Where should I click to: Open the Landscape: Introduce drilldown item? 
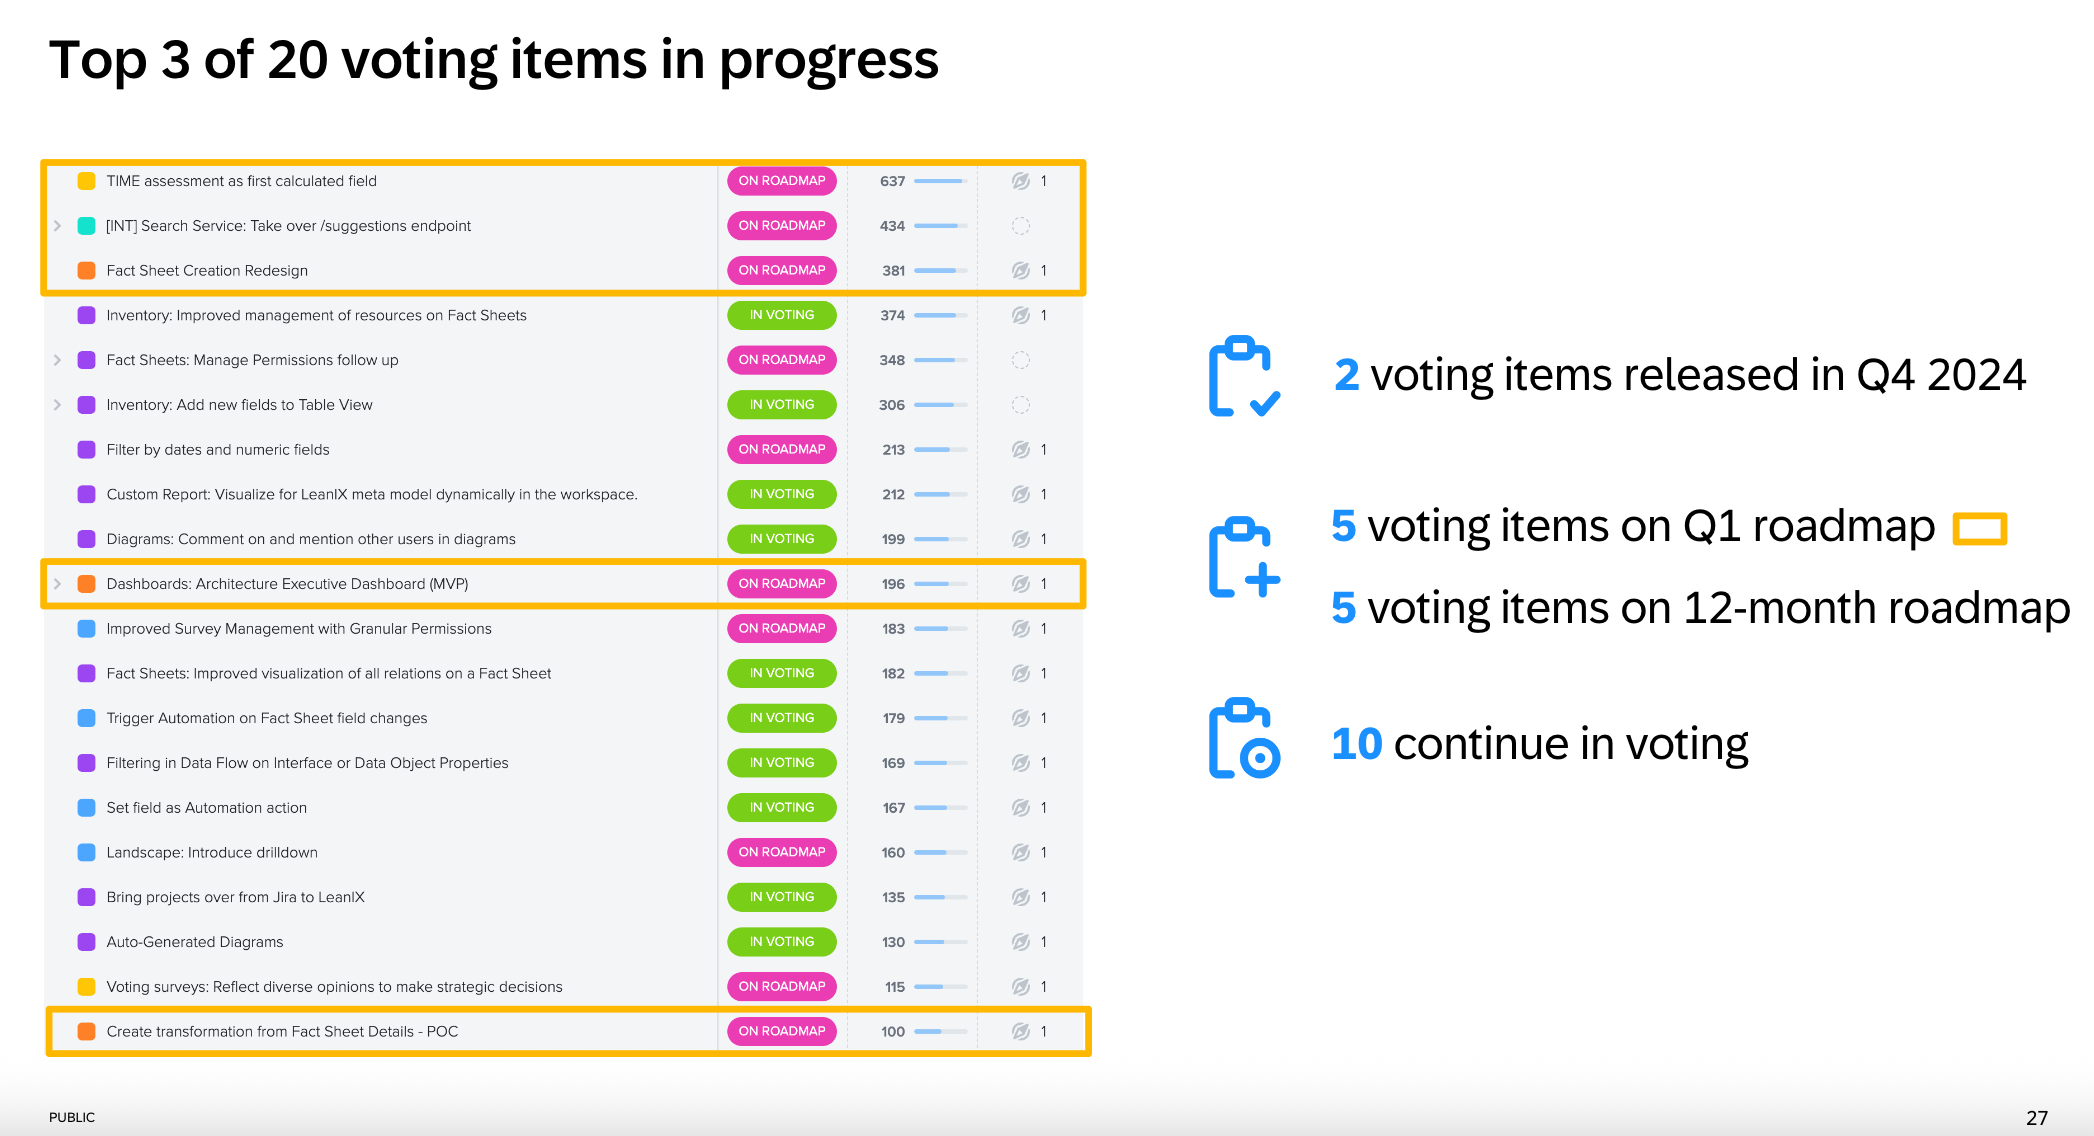(x=212, y=853)
